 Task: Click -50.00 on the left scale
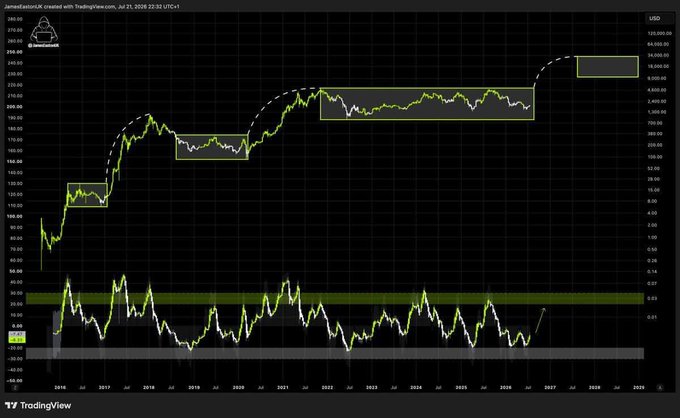point(16,381)
